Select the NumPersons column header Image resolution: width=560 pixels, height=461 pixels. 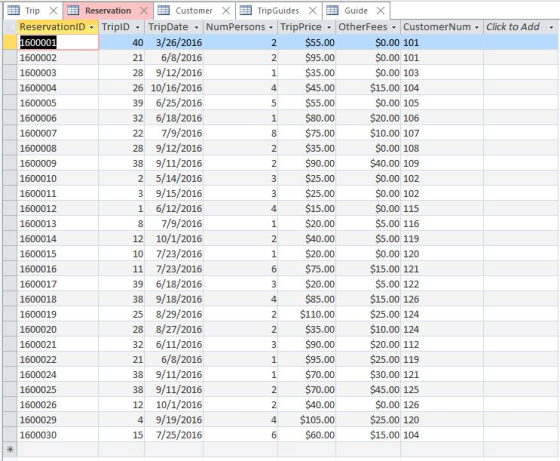[x=240, y=27]
